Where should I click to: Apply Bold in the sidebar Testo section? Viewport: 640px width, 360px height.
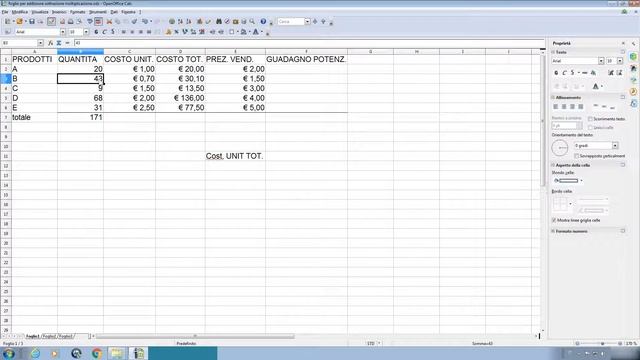pos(556,73)
